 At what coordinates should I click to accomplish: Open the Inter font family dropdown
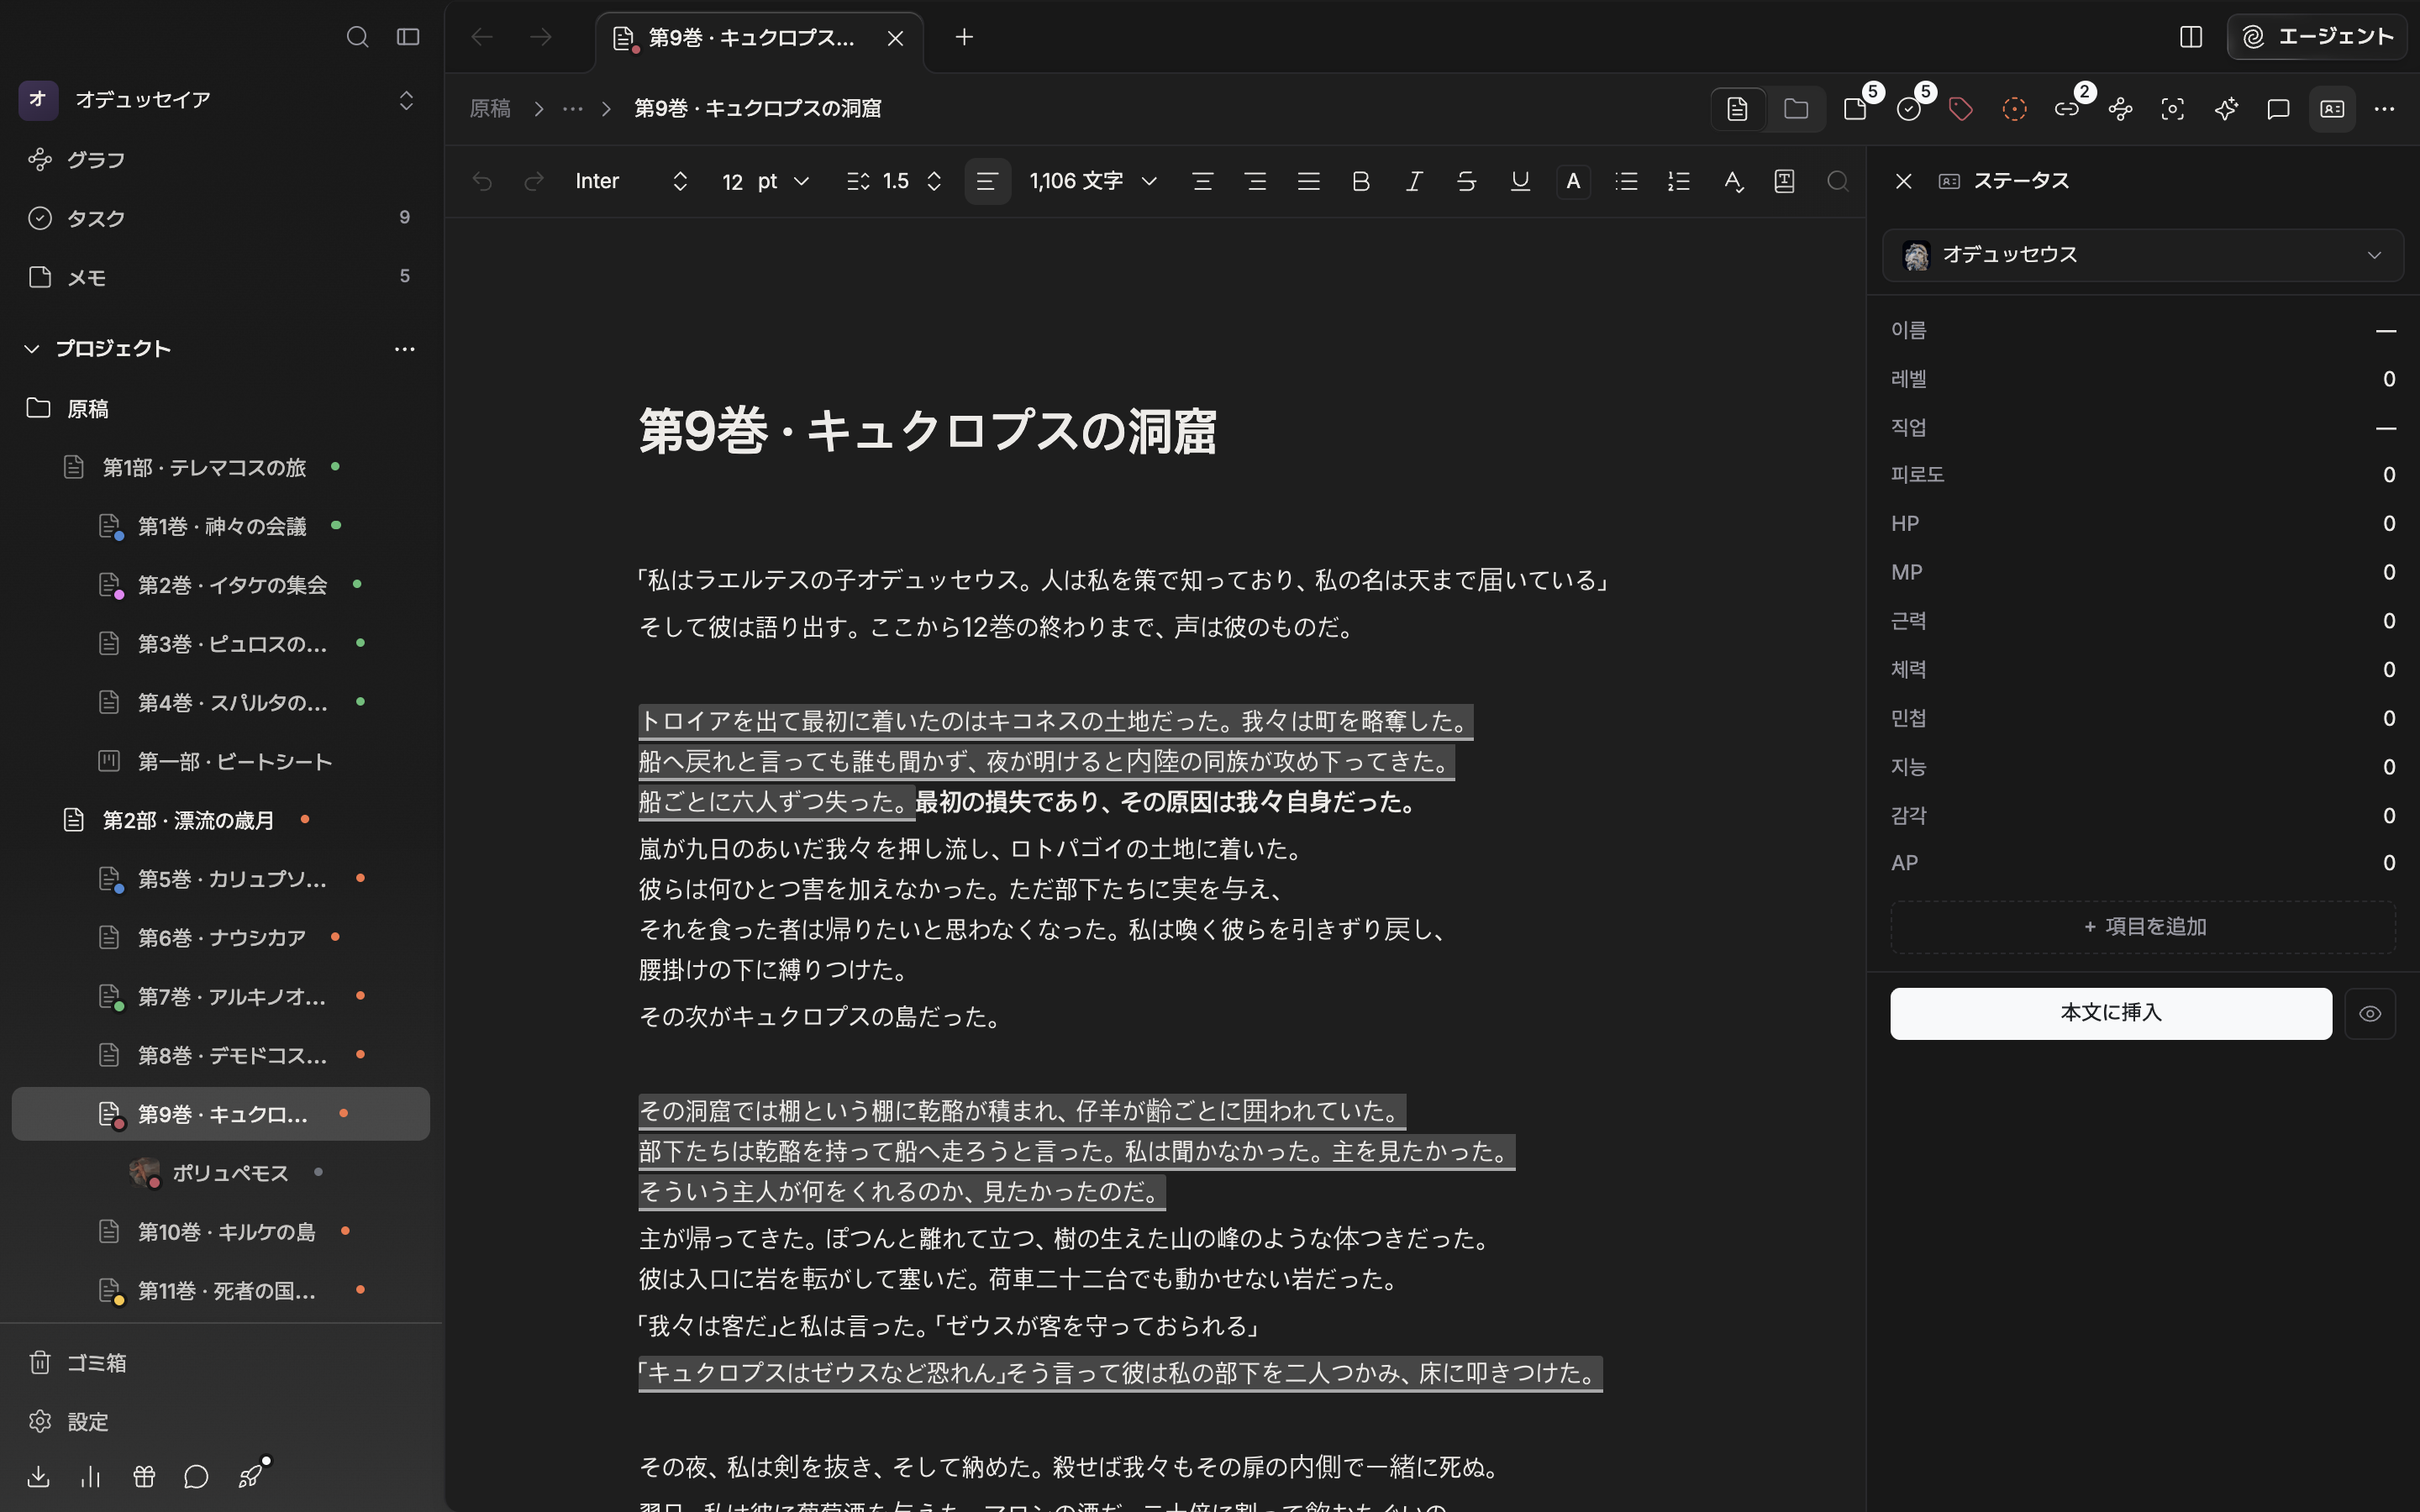(632, 181)
